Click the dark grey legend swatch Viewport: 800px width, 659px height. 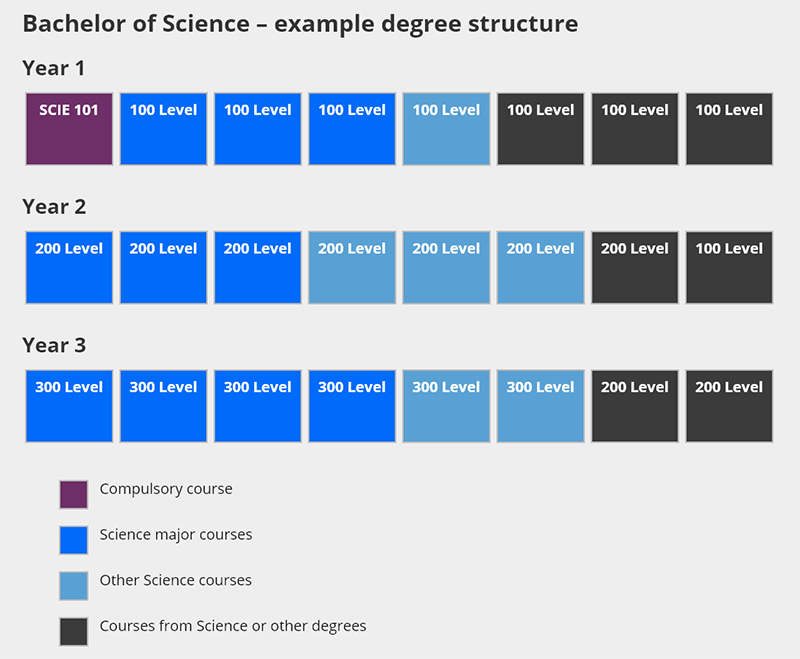73,631
